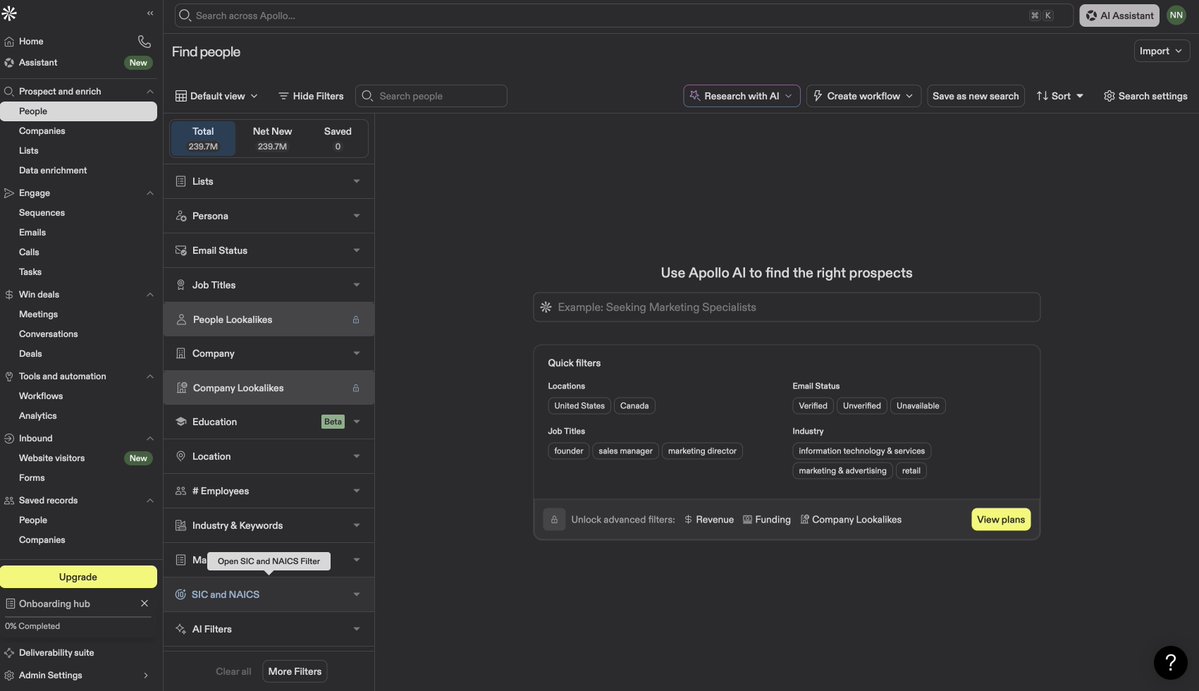The width and height of the screenshot is (1199, 691).
Task: Click the Assistant icon in sidebar
Action: 9,63
